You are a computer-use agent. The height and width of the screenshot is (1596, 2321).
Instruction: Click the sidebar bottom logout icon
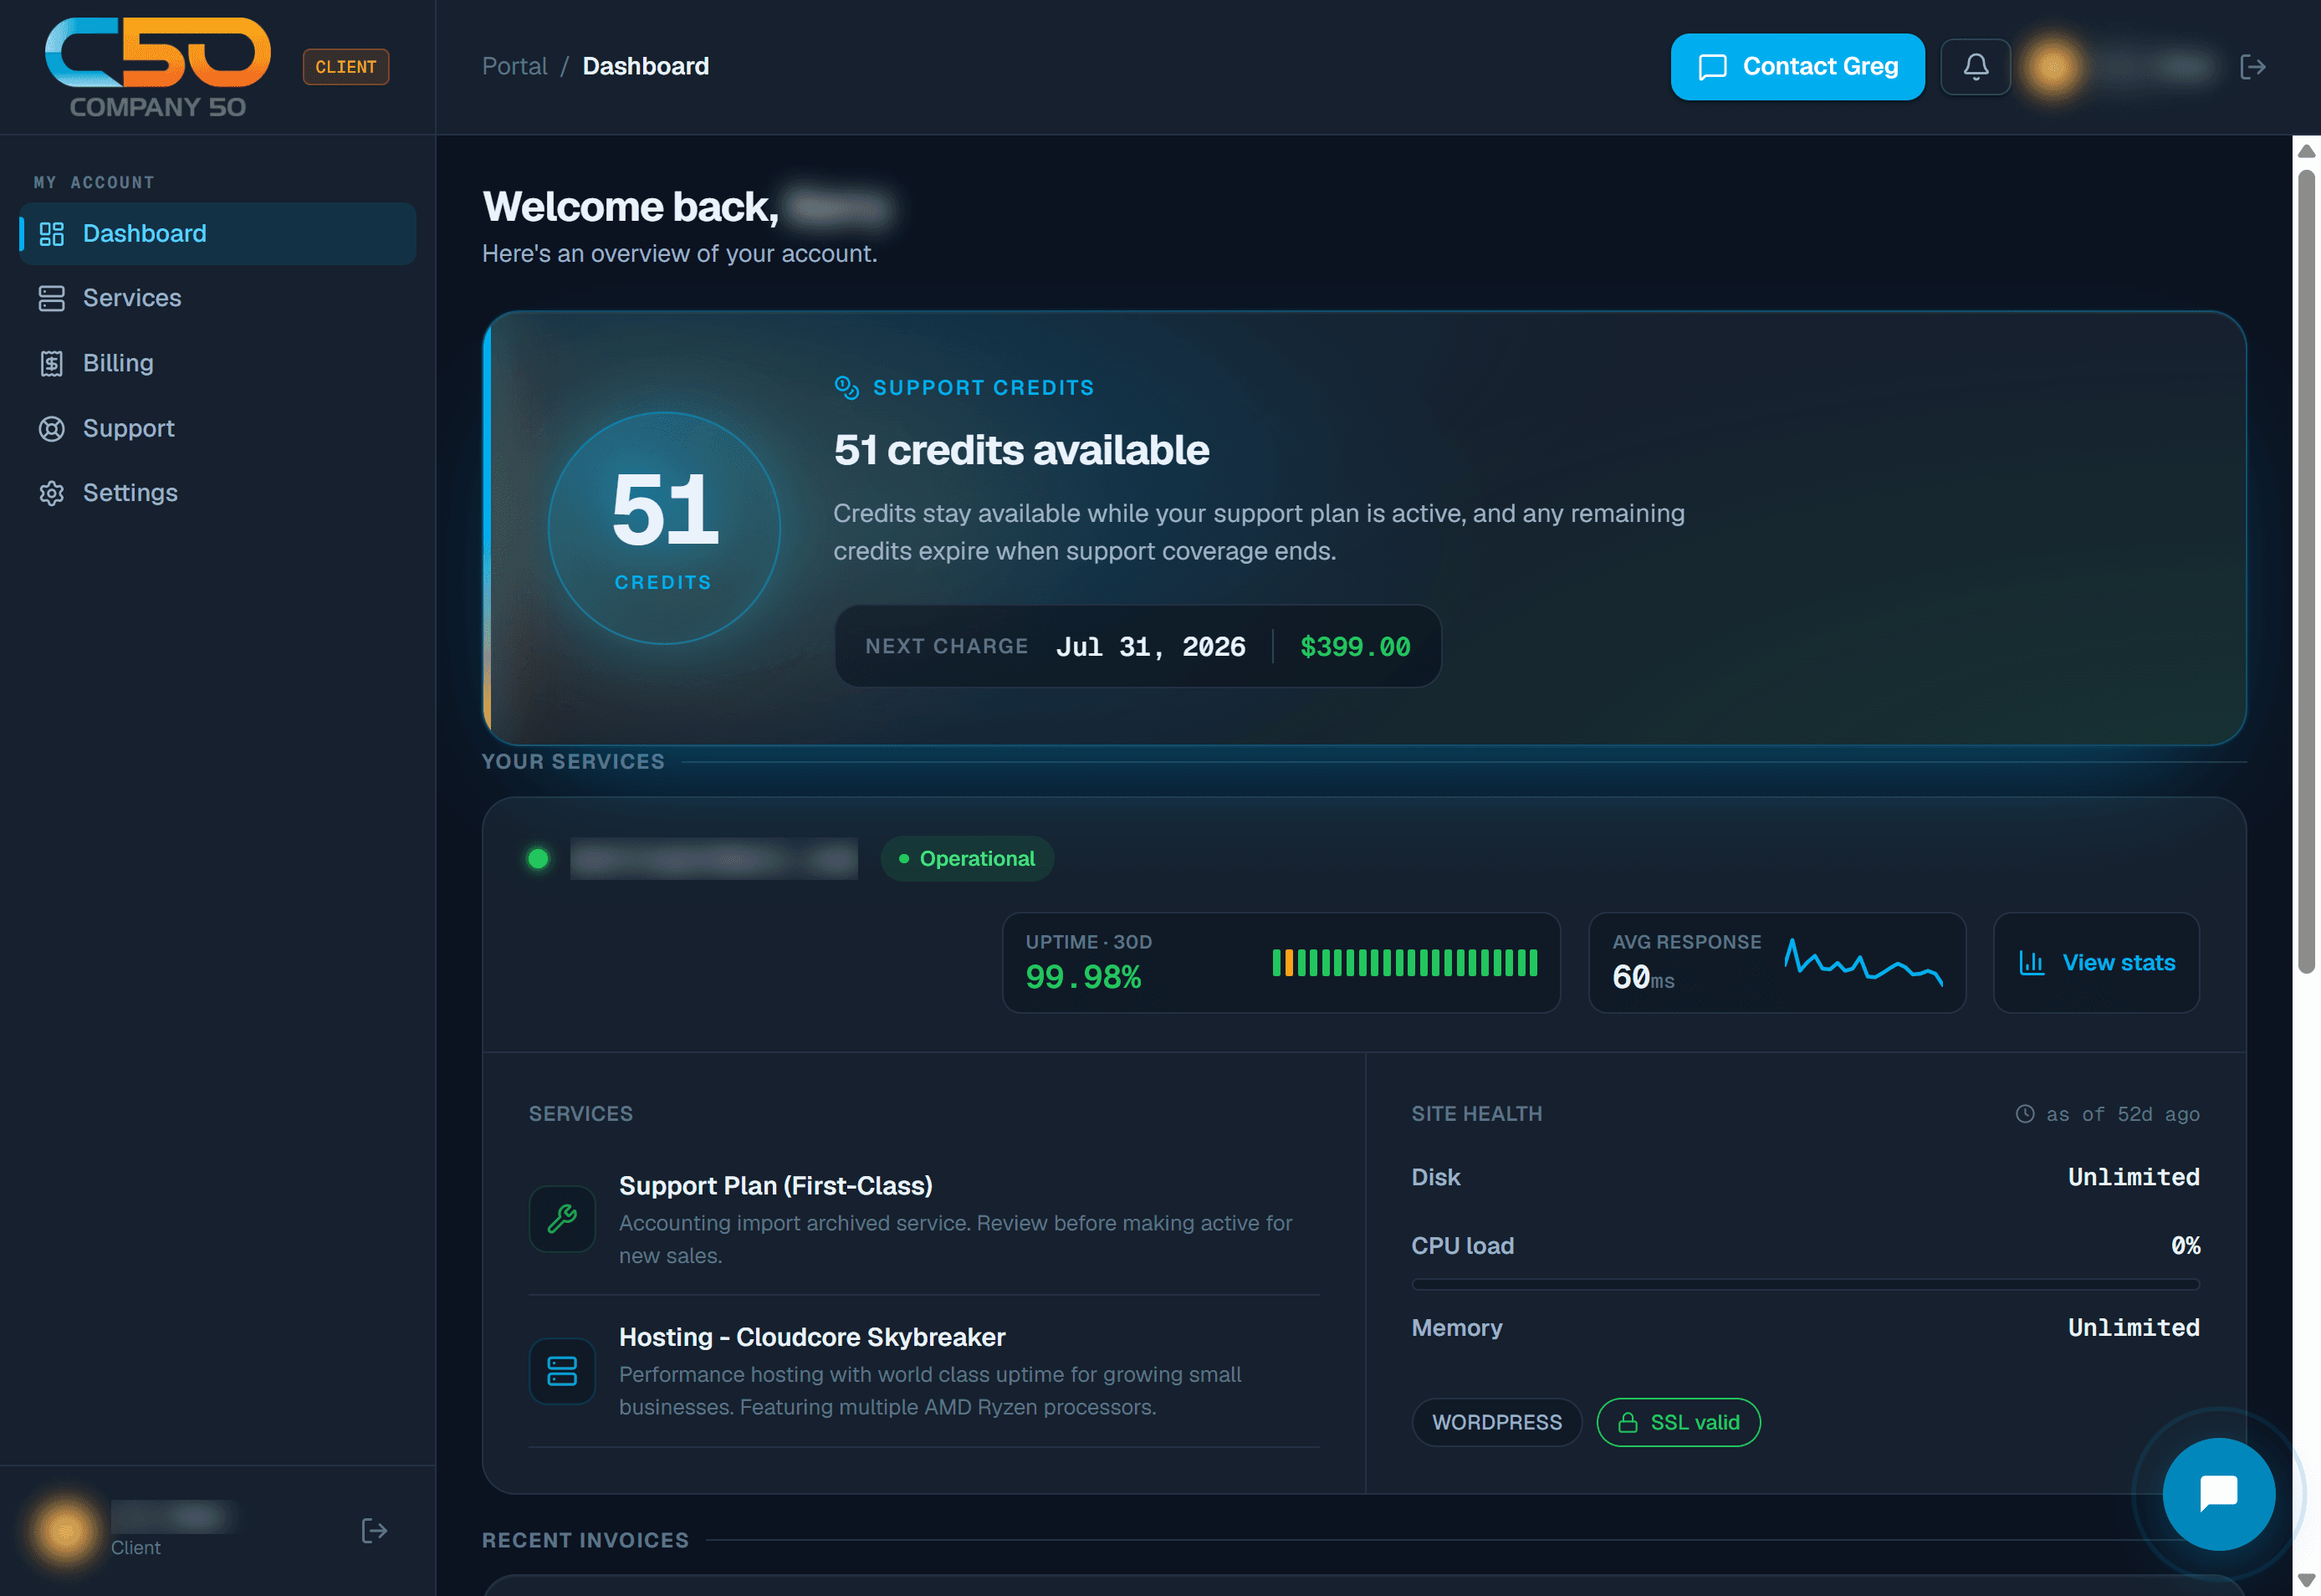(x=374, y=1530)
